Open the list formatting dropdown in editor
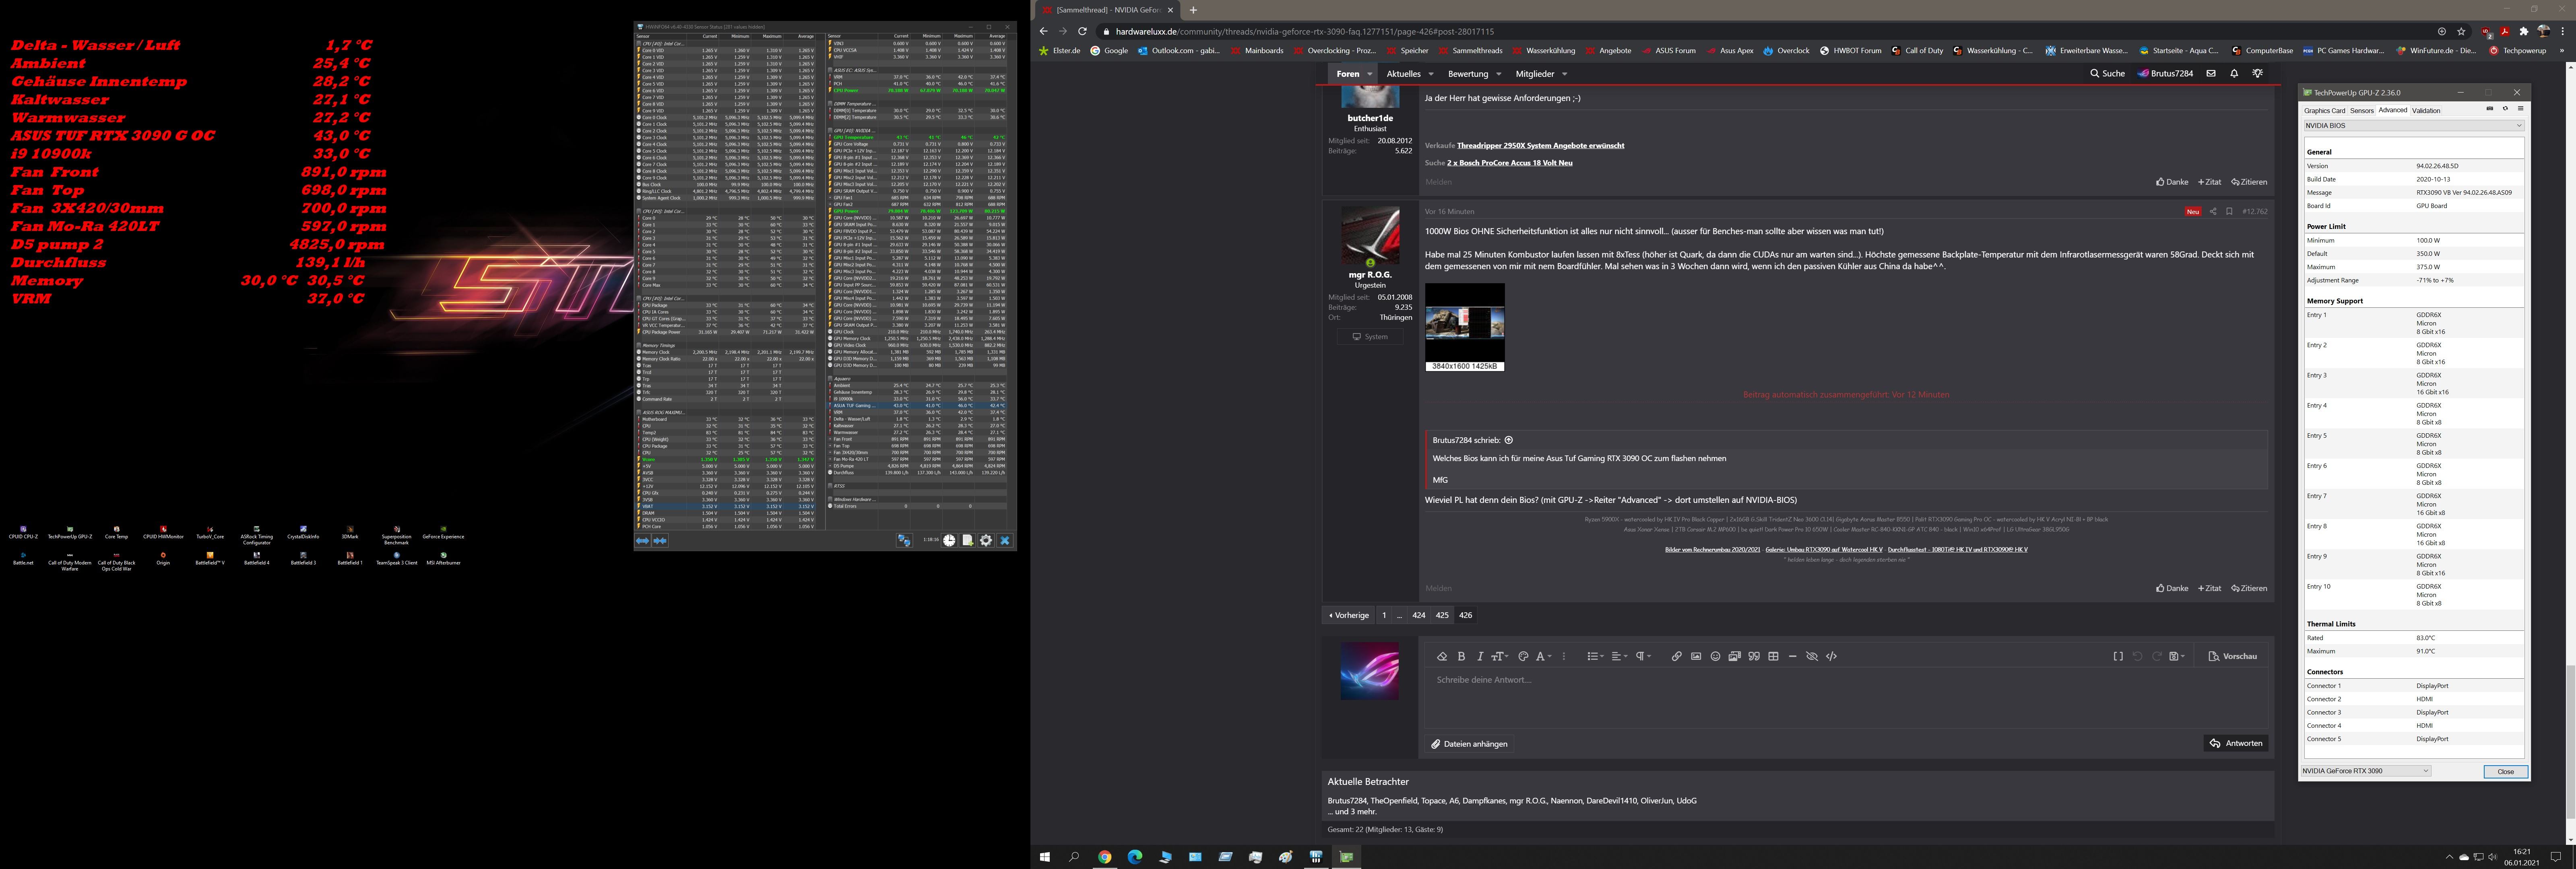The width and height of the screenshot is (2576, 869). coord(1596,657)
